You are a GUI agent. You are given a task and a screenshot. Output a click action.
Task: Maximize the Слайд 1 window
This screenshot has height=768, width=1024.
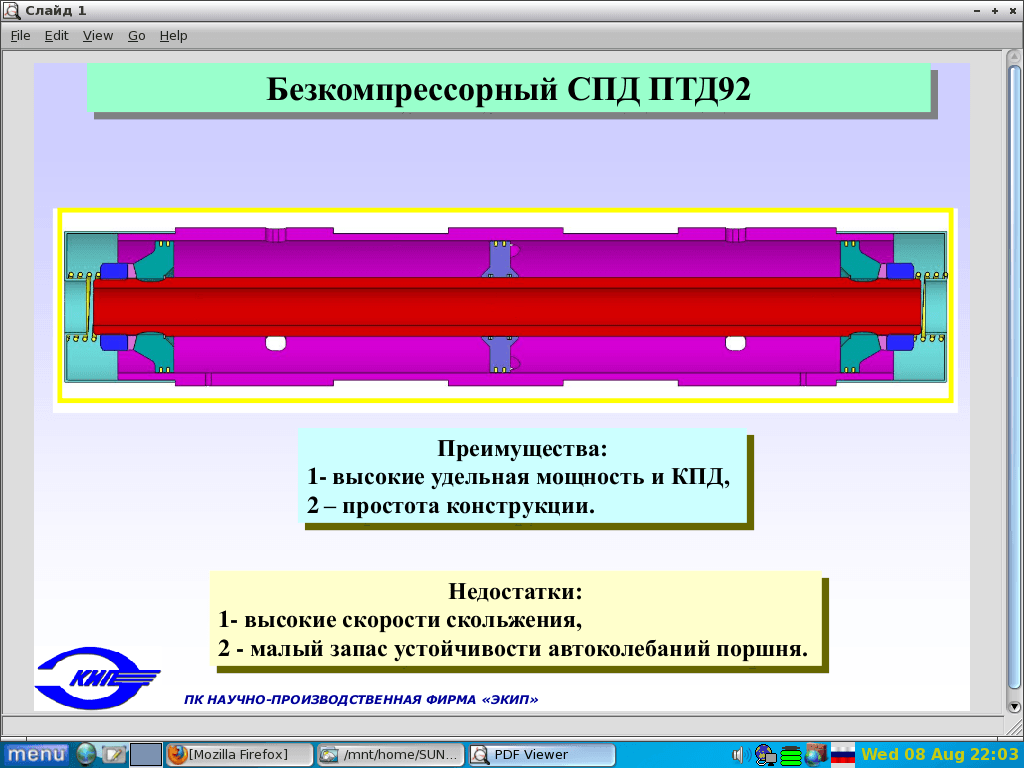995,11
